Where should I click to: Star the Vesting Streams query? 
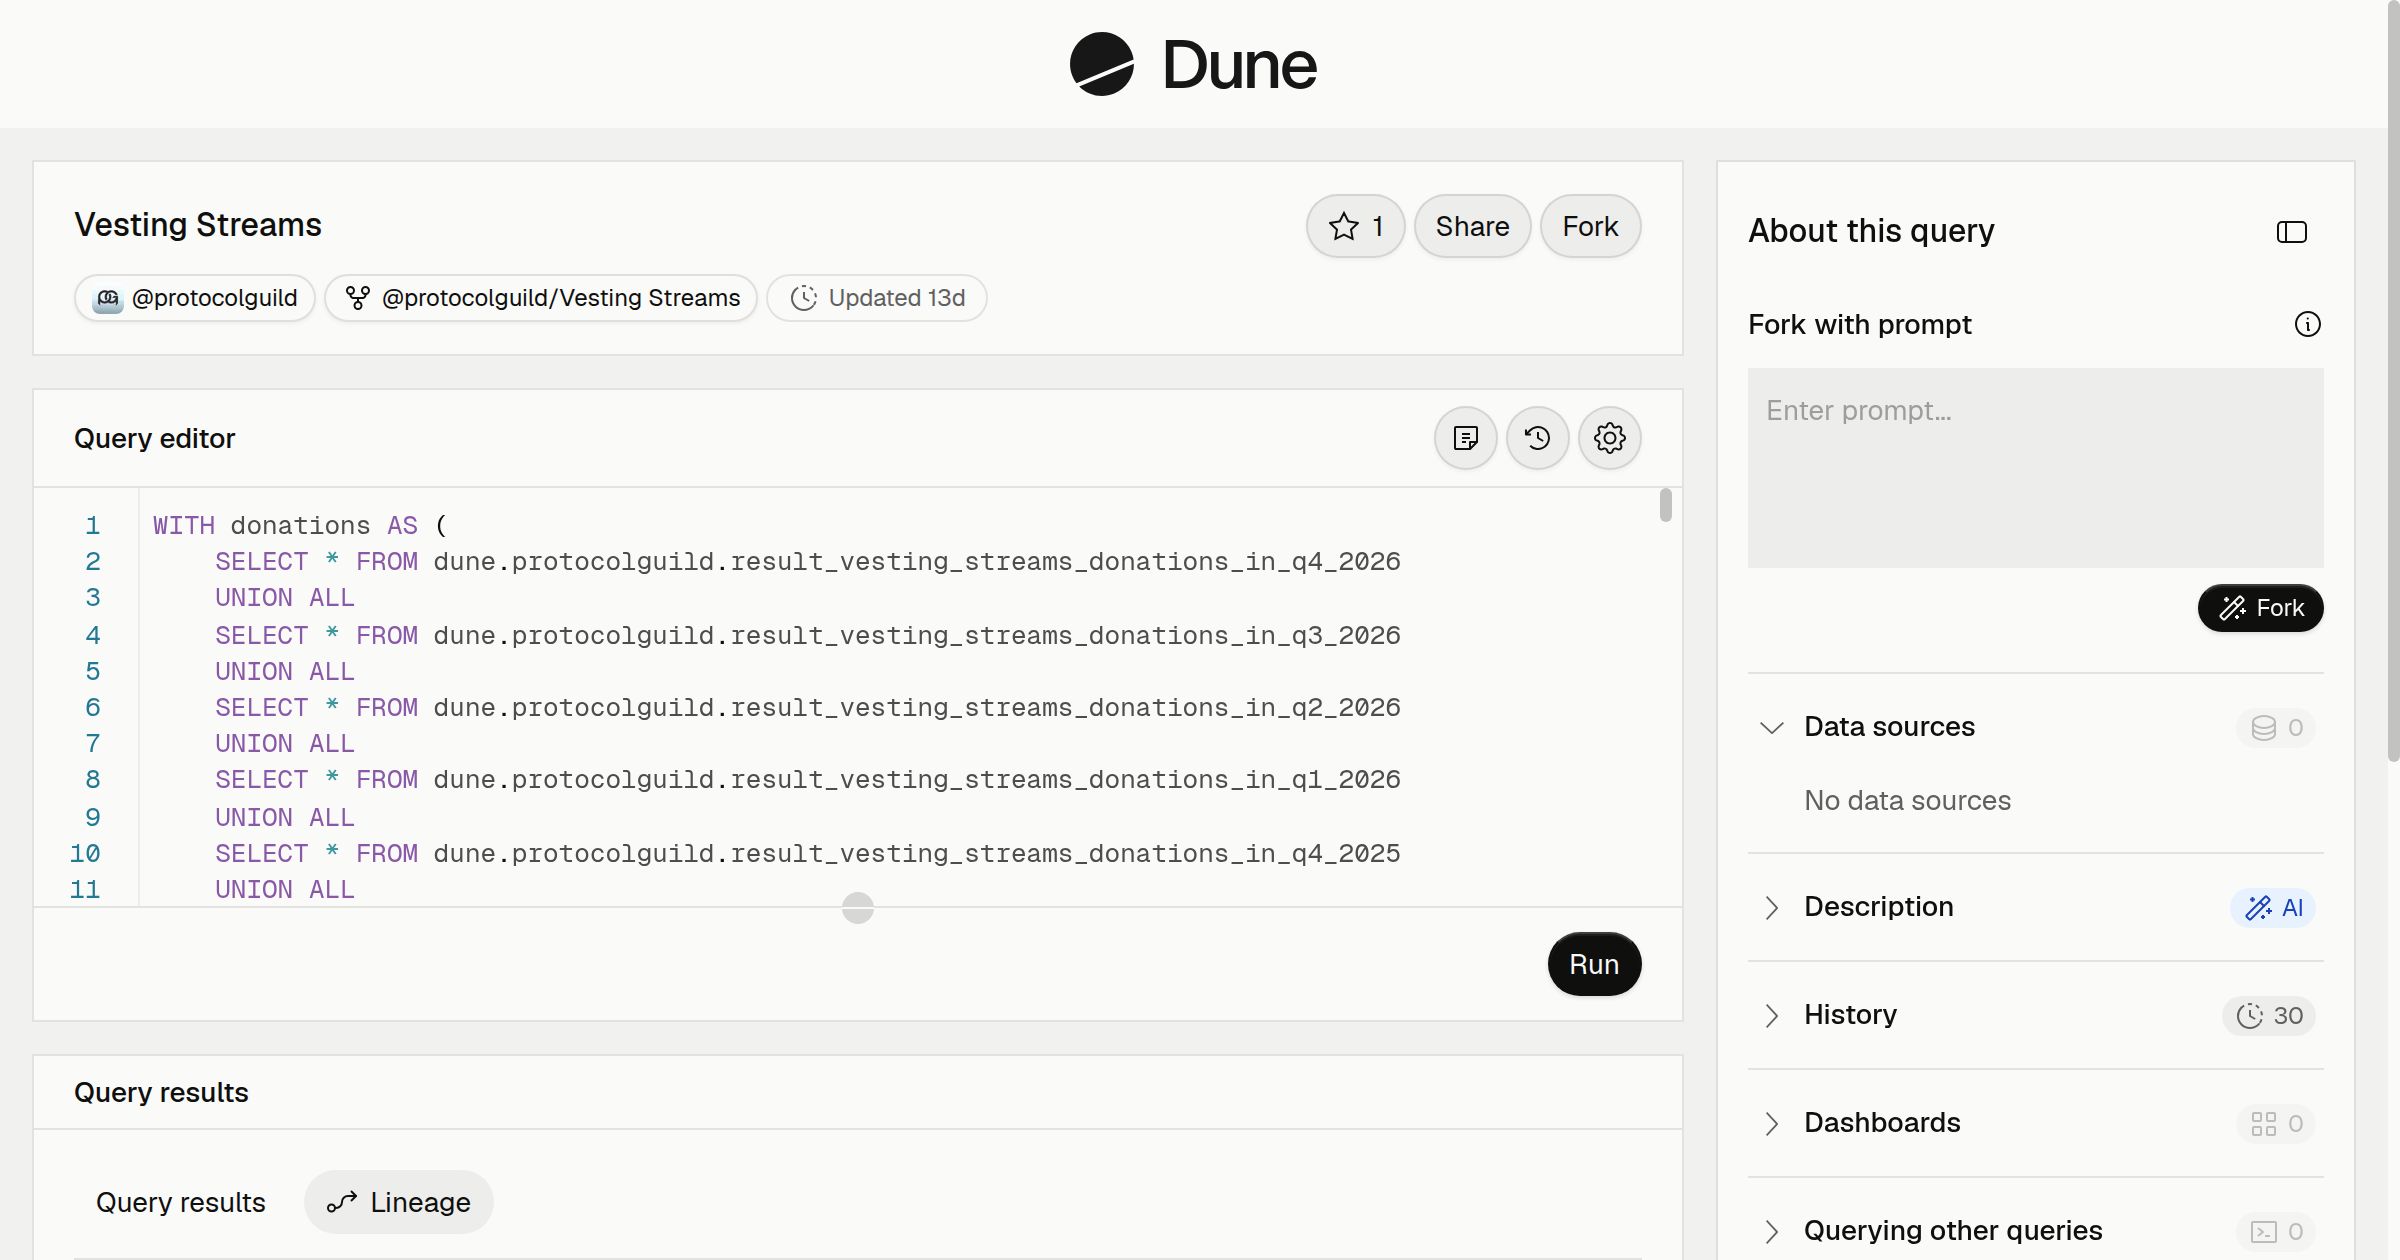click(1355, 226)
